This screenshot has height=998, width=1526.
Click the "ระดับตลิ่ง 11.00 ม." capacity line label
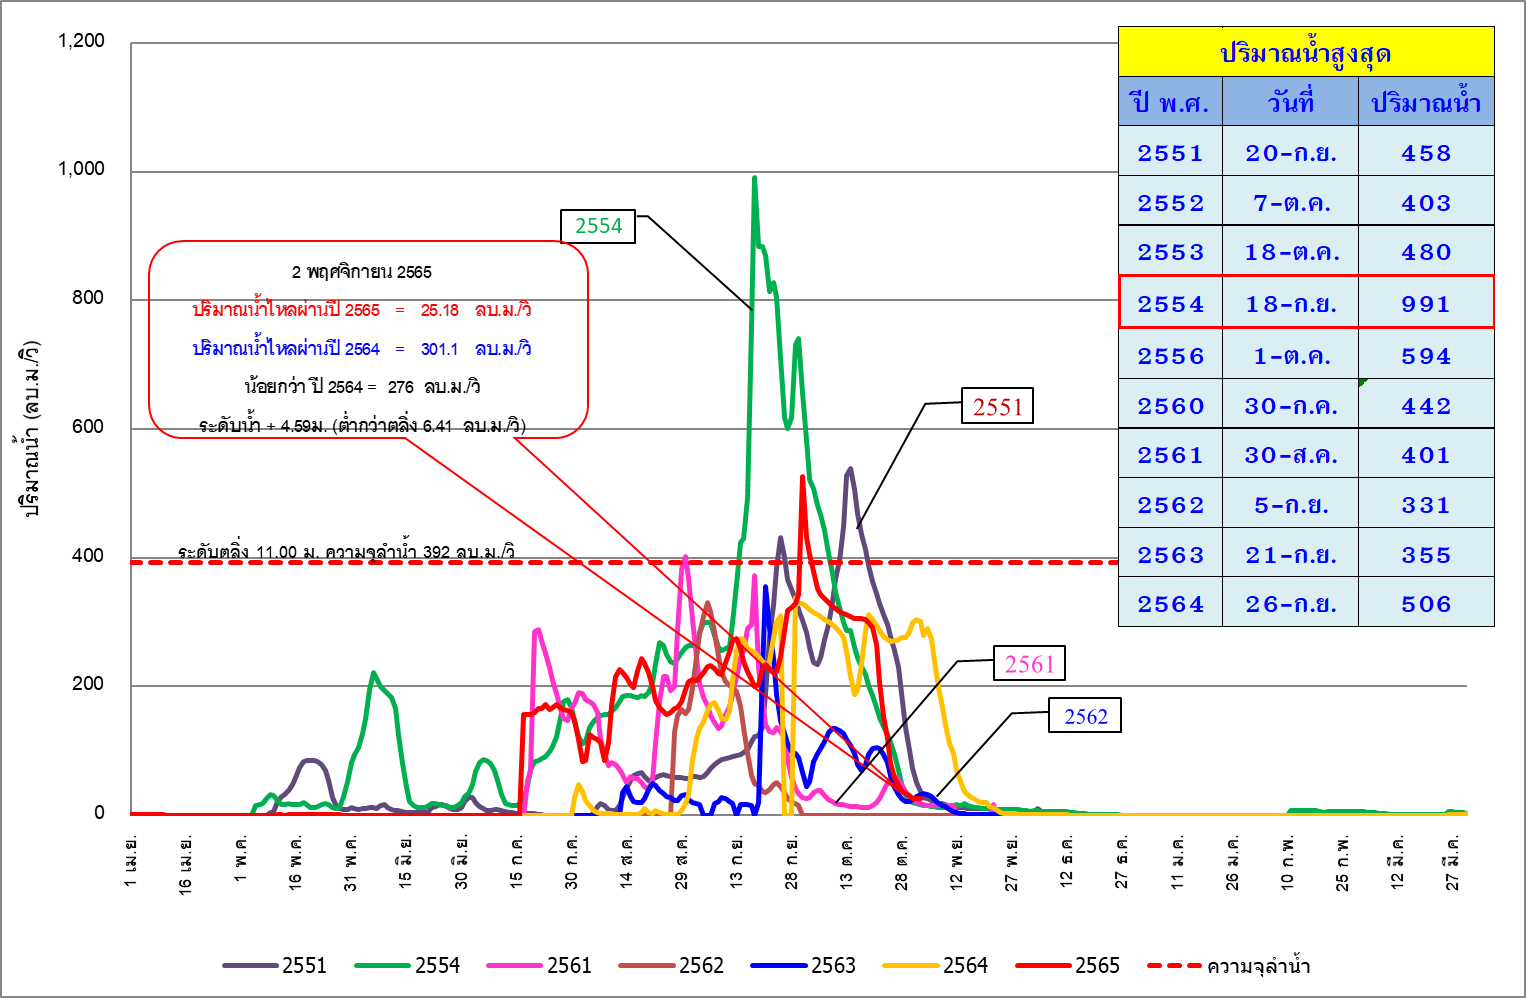(x=346, y=551)
